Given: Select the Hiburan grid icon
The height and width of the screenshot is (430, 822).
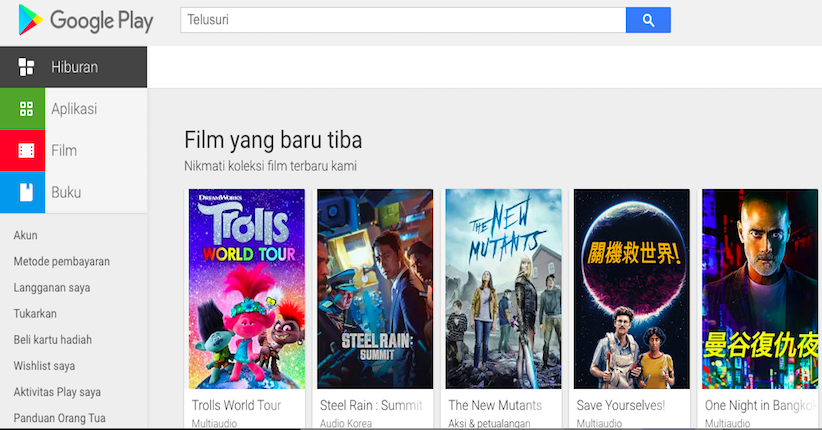Looking at the screenshot, I should [x=26, y=67].
